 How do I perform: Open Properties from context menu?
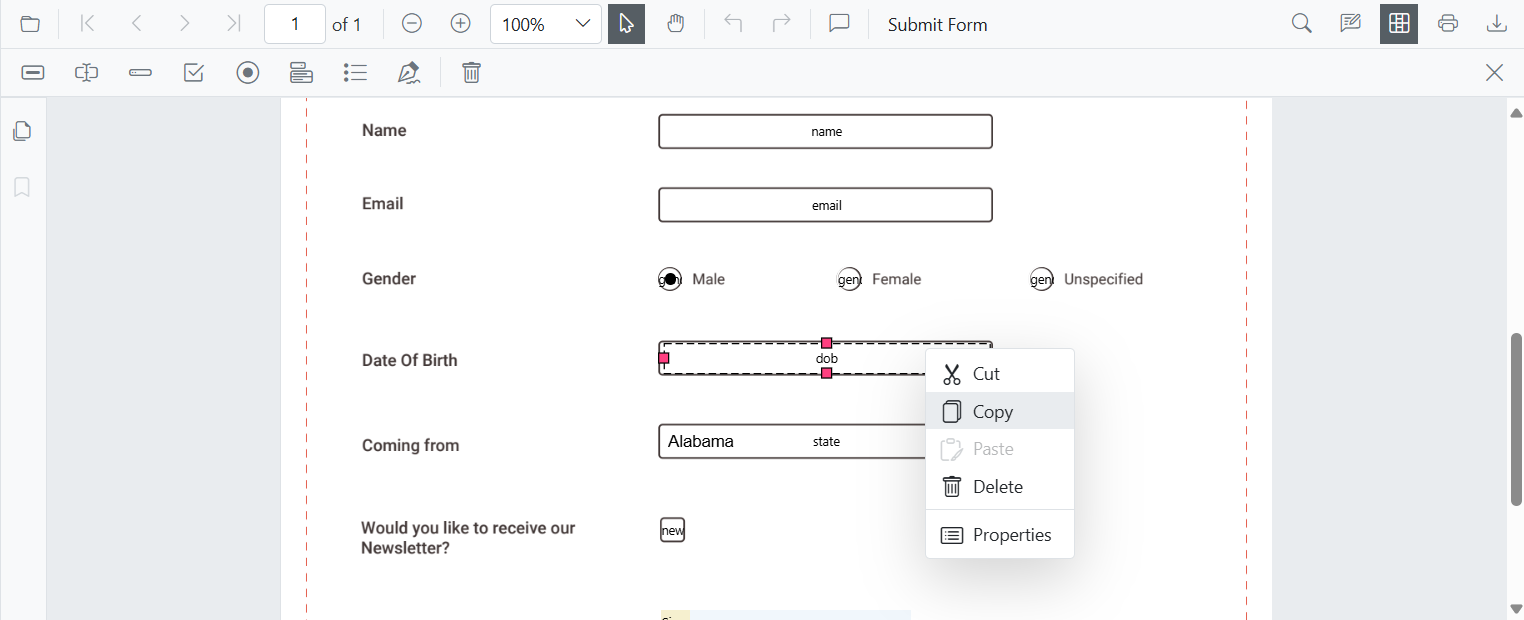coord(1000,535)
